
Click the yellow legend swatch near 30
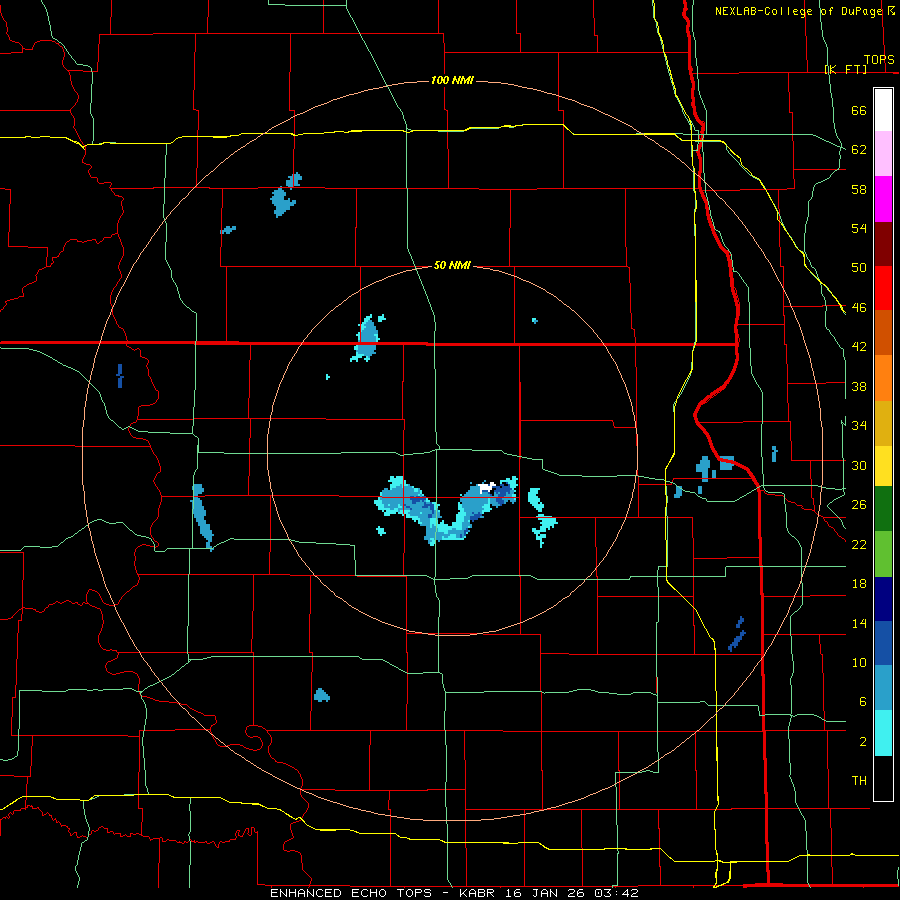883,465
